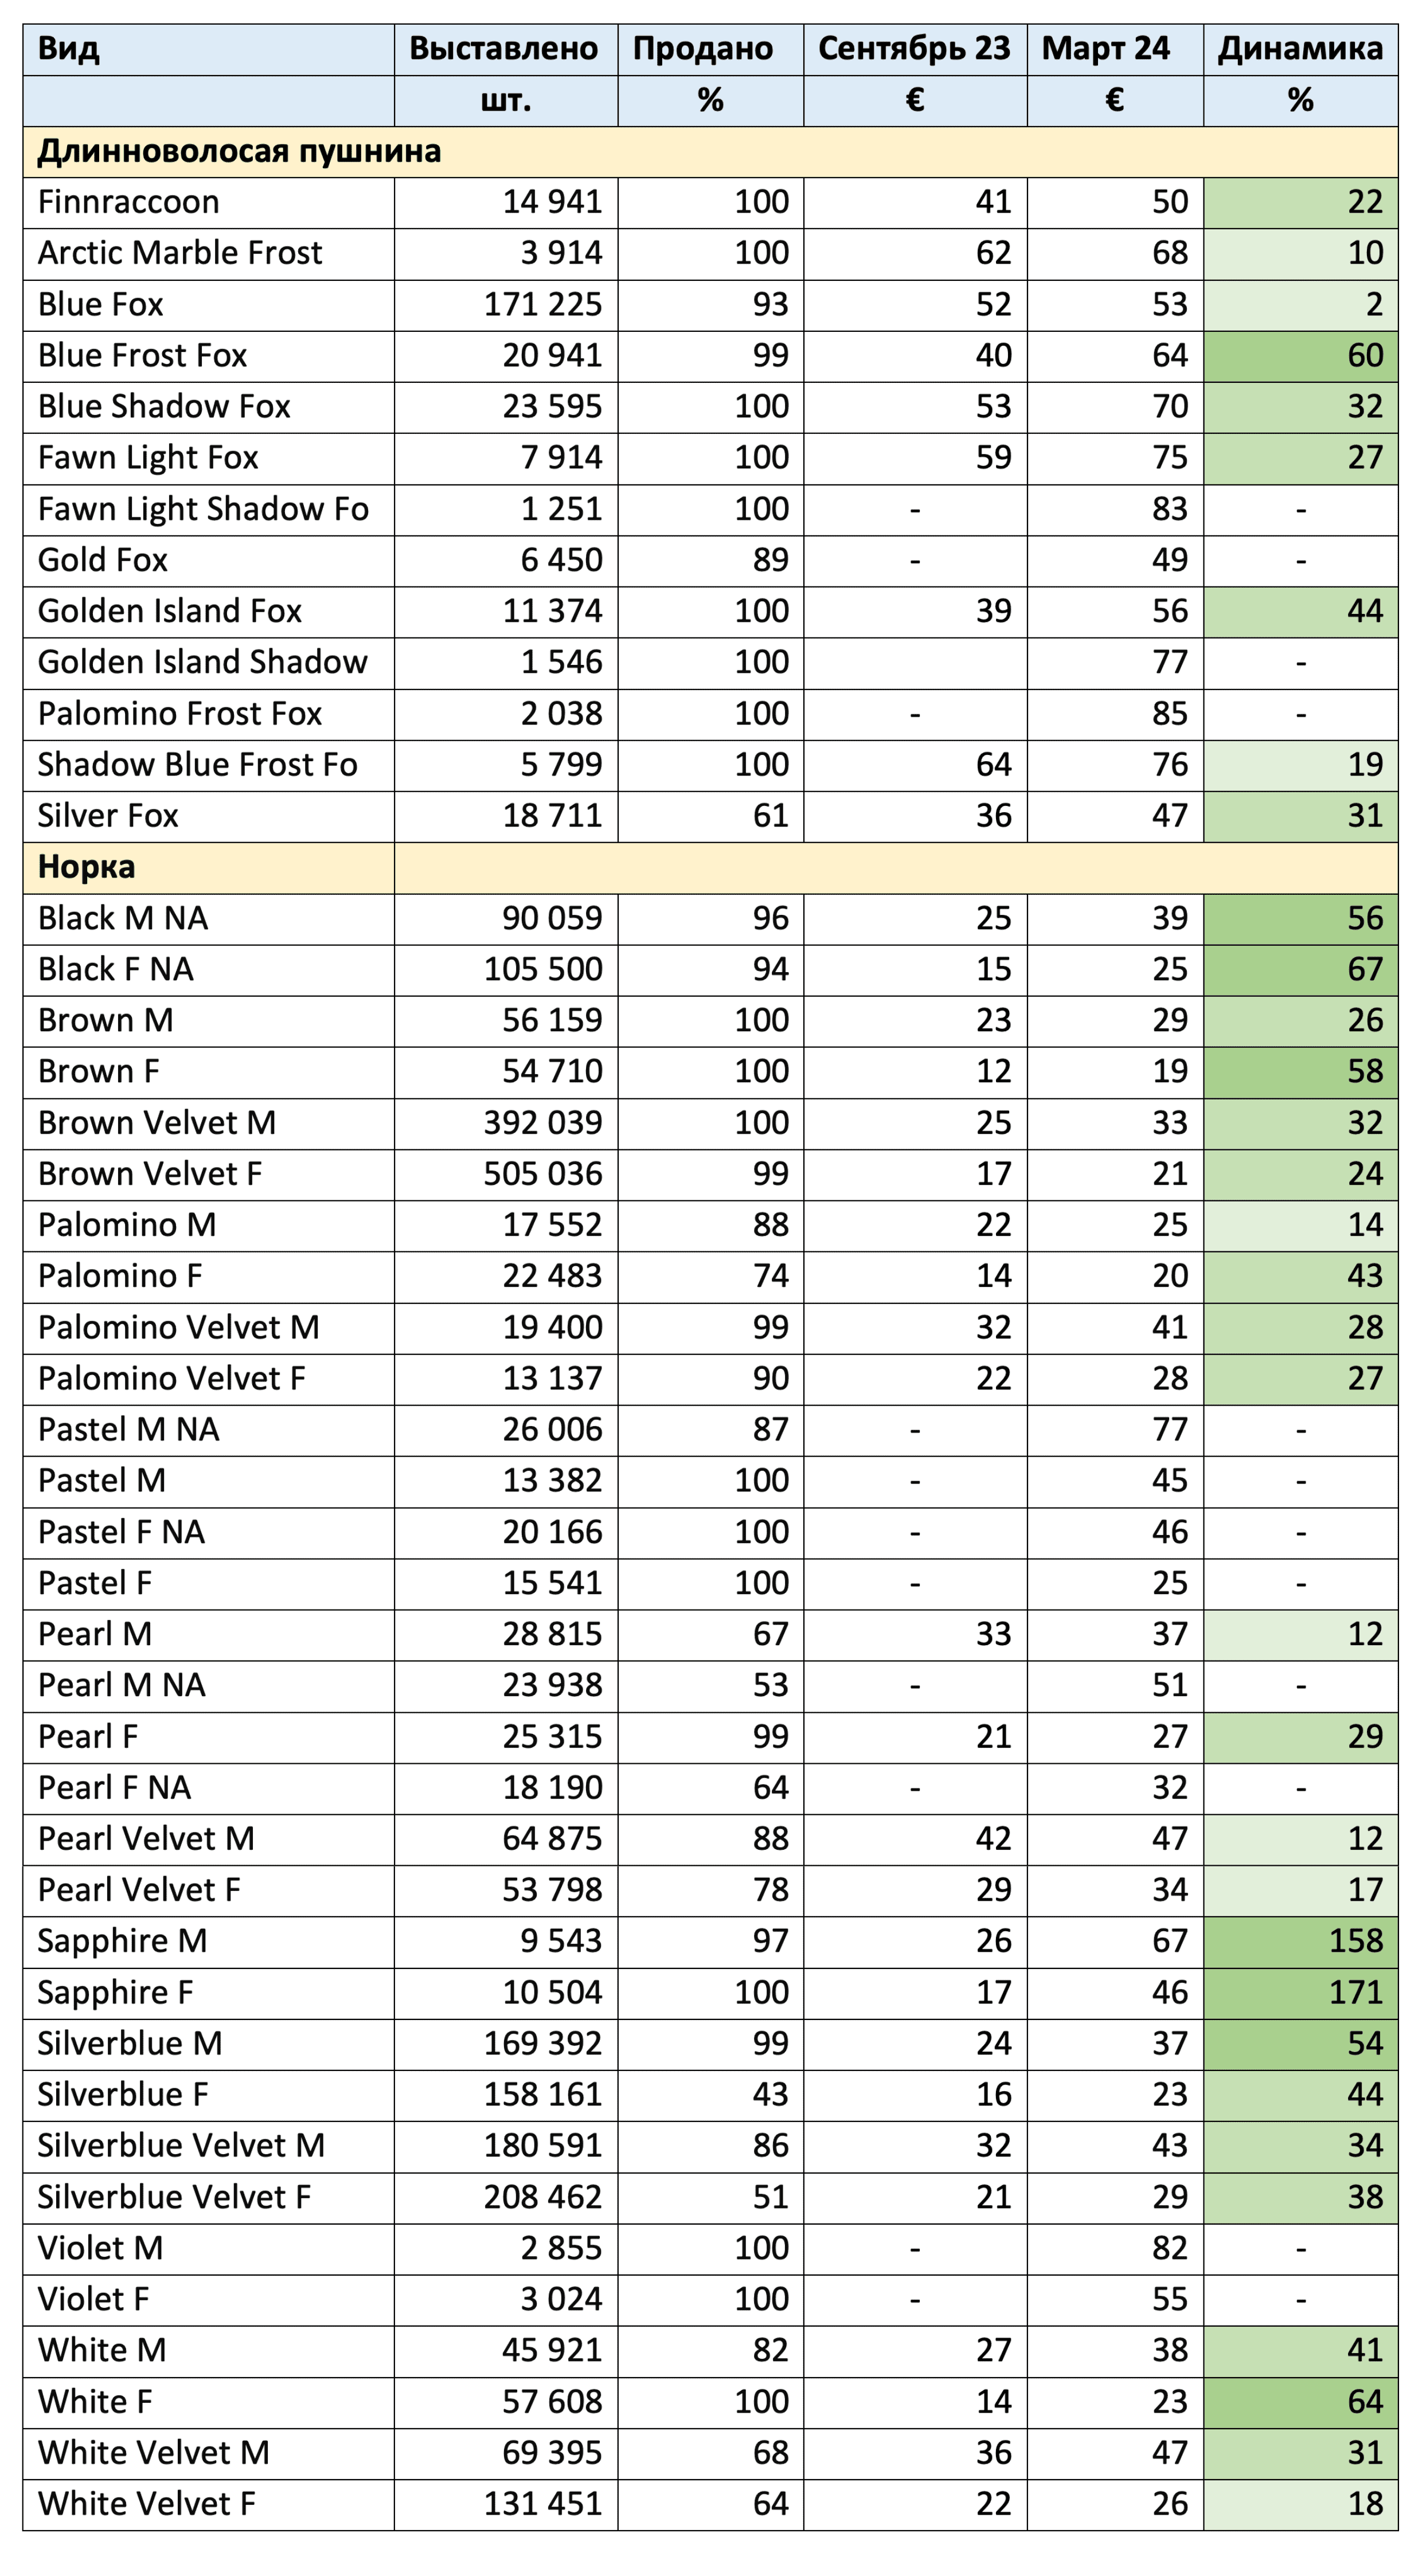1422x2576 pixels.
Task: Click the 'Сентябрь 23' column header
Action: tap(914, 49)
